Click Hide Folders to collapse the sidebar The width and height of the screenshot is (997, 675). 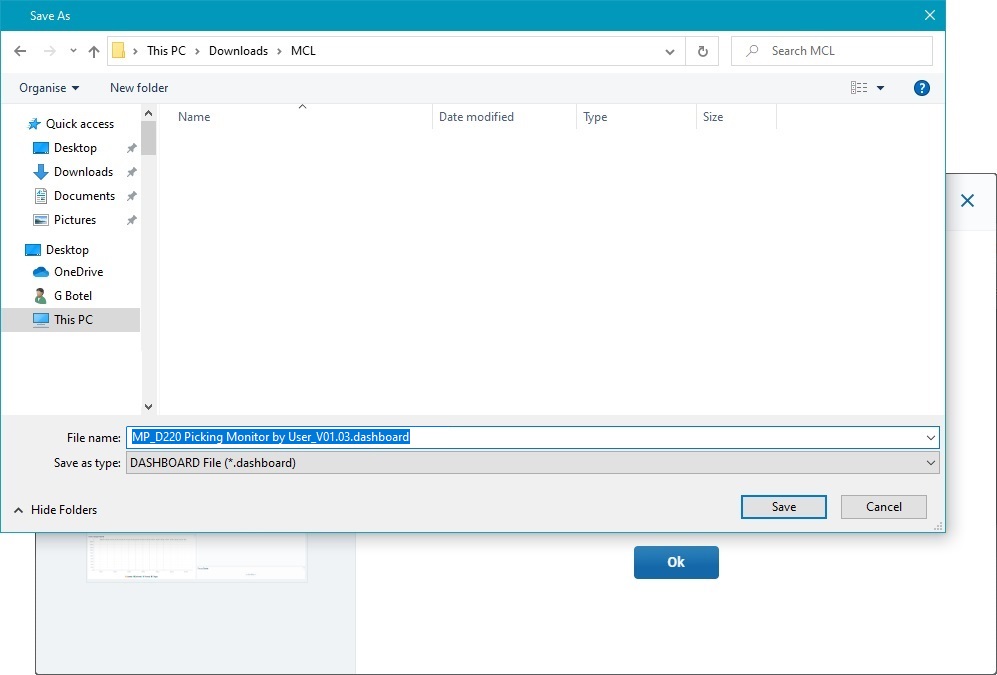coord(55,510)
